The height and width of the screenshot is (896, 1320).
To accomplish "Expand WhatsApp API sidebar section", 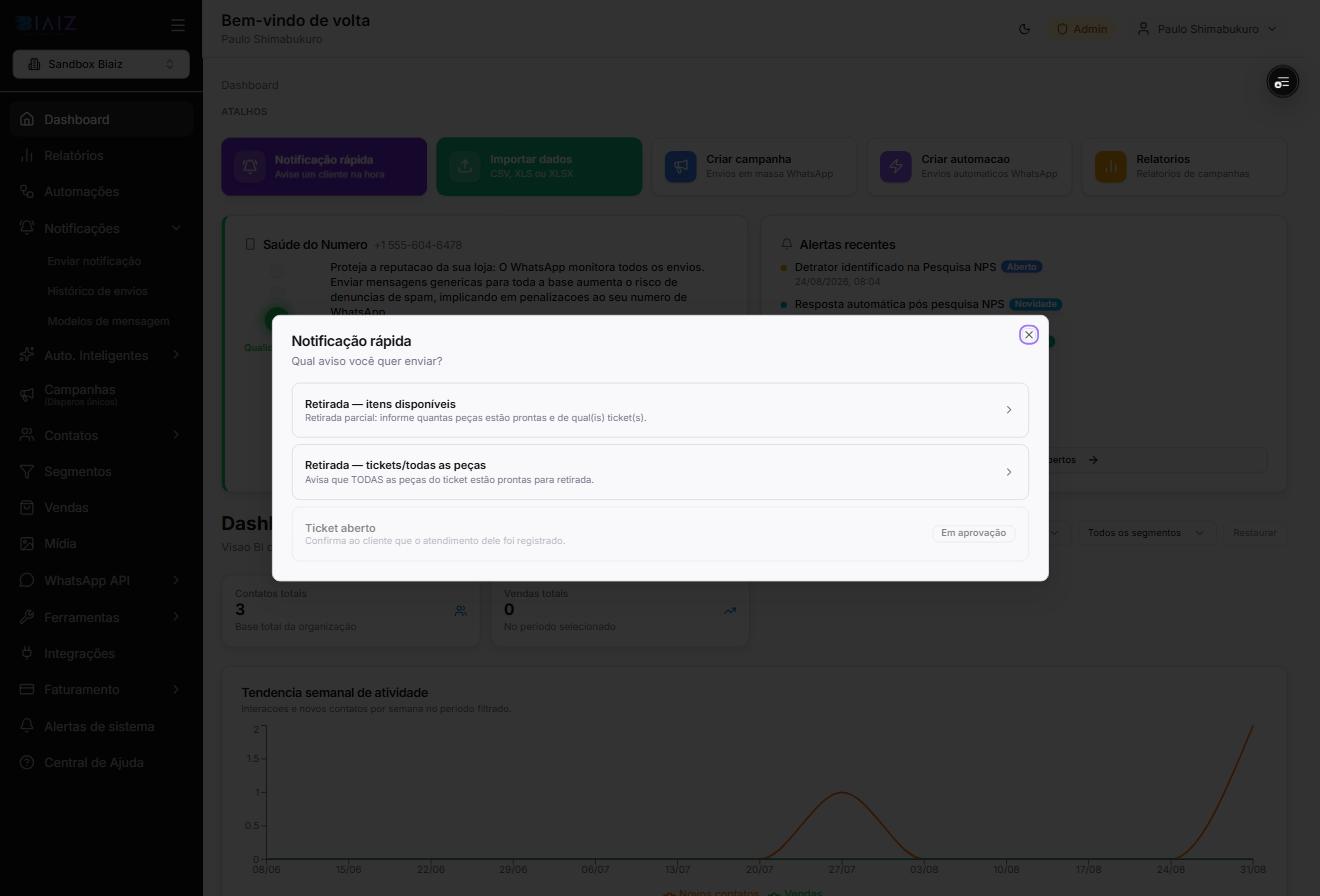I will [x=101, y=580].
